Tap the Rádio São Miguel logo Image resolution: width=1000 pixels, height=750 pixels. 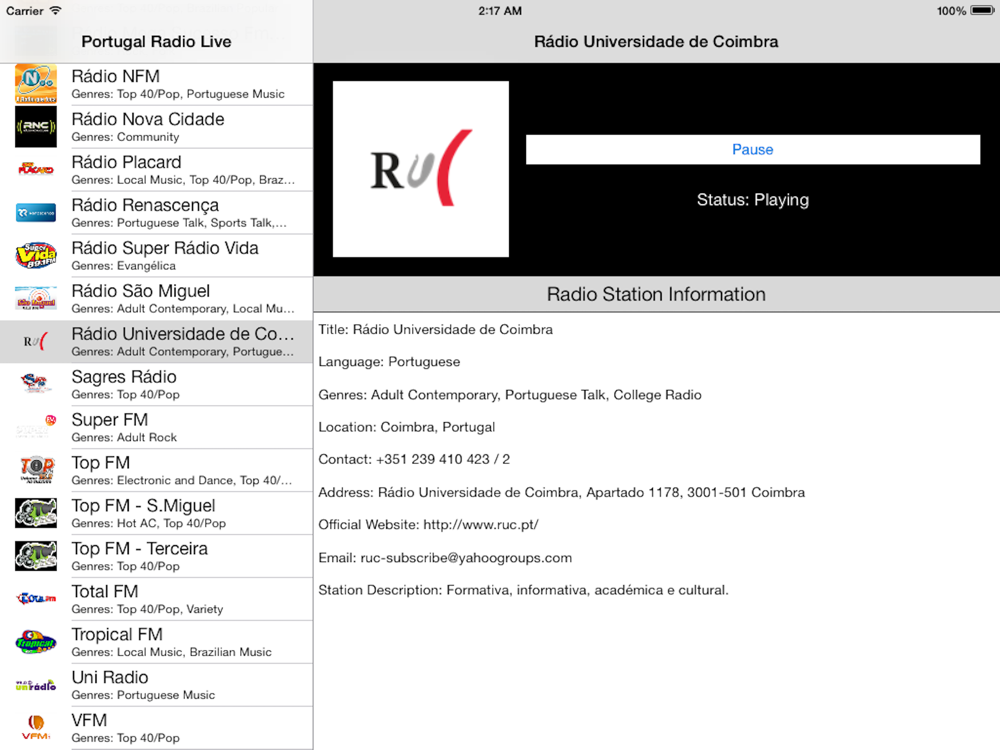[36, 298]
